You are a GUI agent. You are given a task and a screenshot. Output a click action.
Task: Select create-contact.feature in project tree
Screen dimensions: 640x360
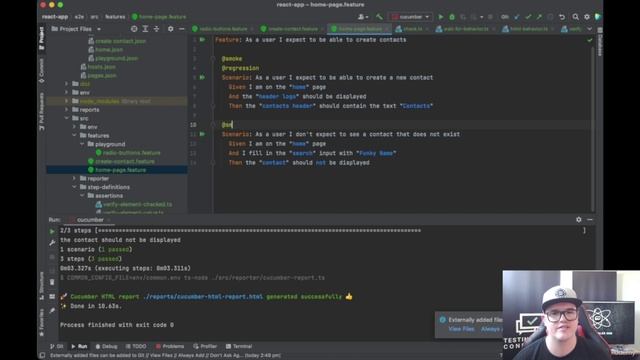coord(125,161)
